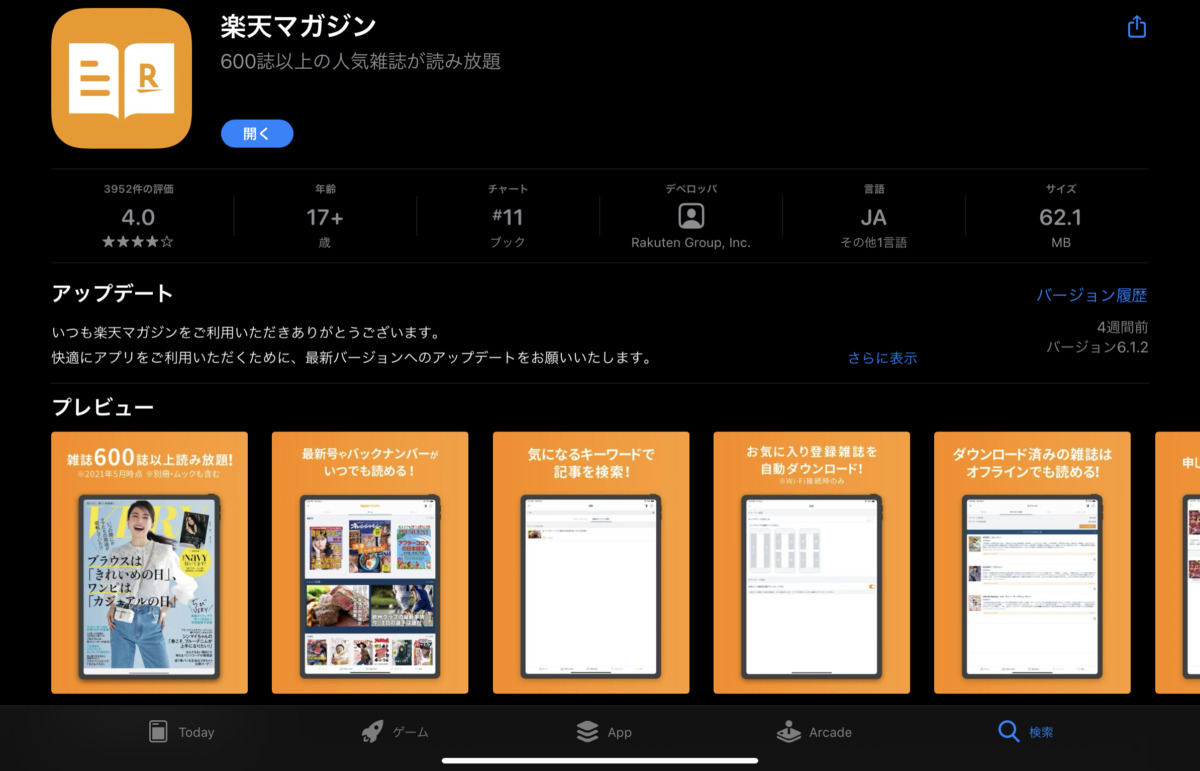Tap the ゲーム rocket icon

coord(372,731)
